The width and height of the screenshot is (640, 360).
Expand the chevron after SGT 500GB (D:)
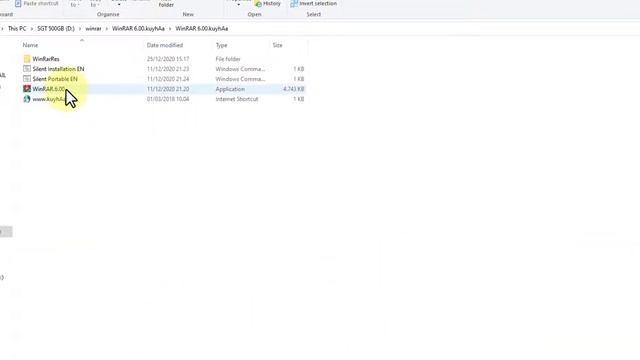80,29
